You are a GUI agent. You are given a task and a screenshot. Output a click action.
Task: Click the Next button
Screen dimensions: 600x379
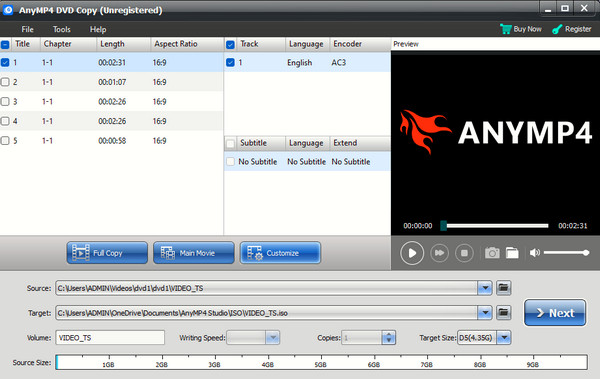point(555,313)
